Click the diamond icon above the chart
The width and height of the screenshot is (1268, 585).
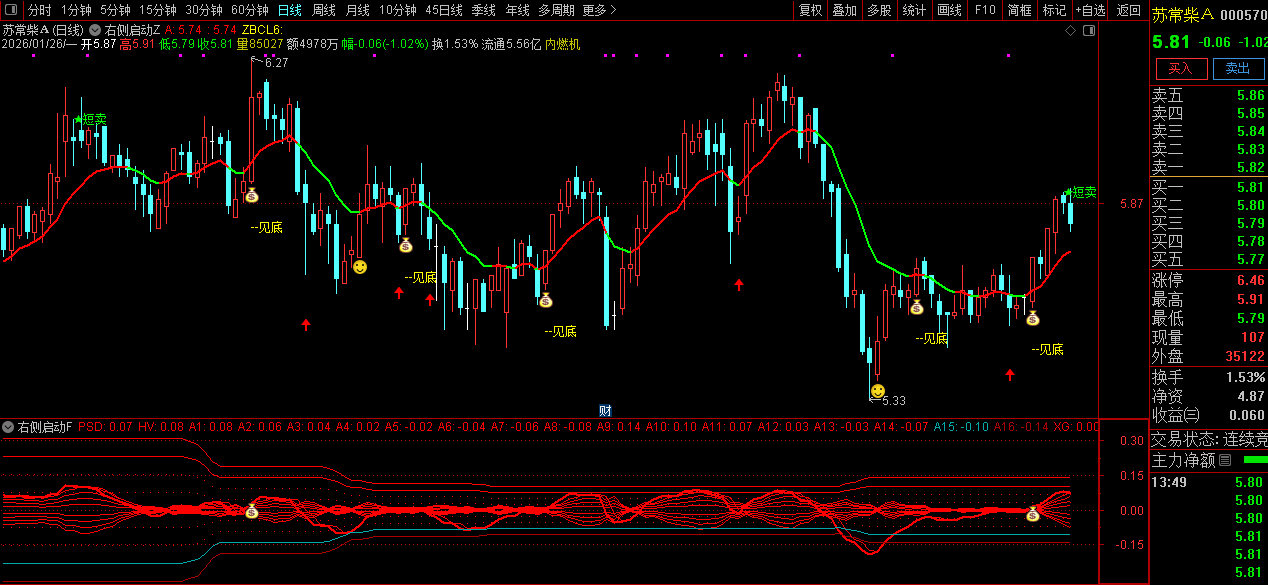click(x=1070, y=31)
